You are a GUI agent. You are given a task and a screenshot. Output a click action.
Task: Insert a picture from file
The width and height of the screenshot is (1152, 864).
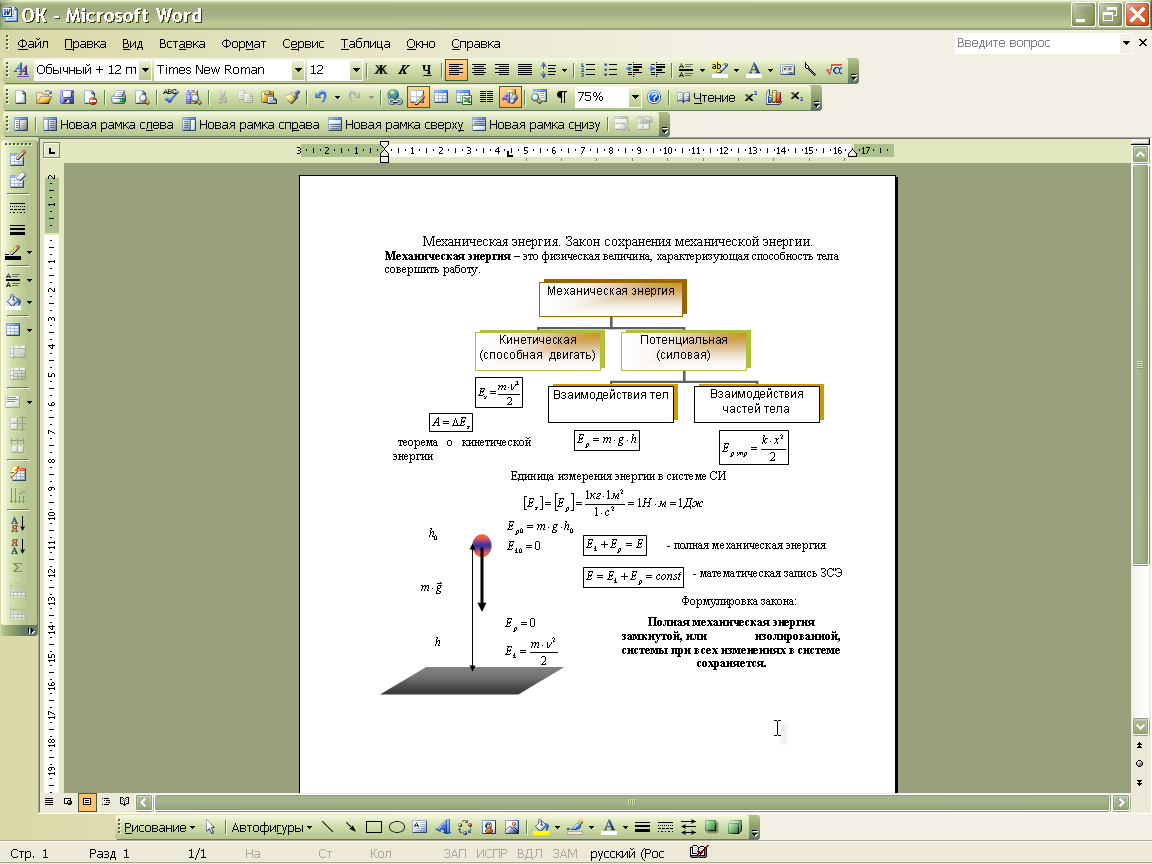512,827
